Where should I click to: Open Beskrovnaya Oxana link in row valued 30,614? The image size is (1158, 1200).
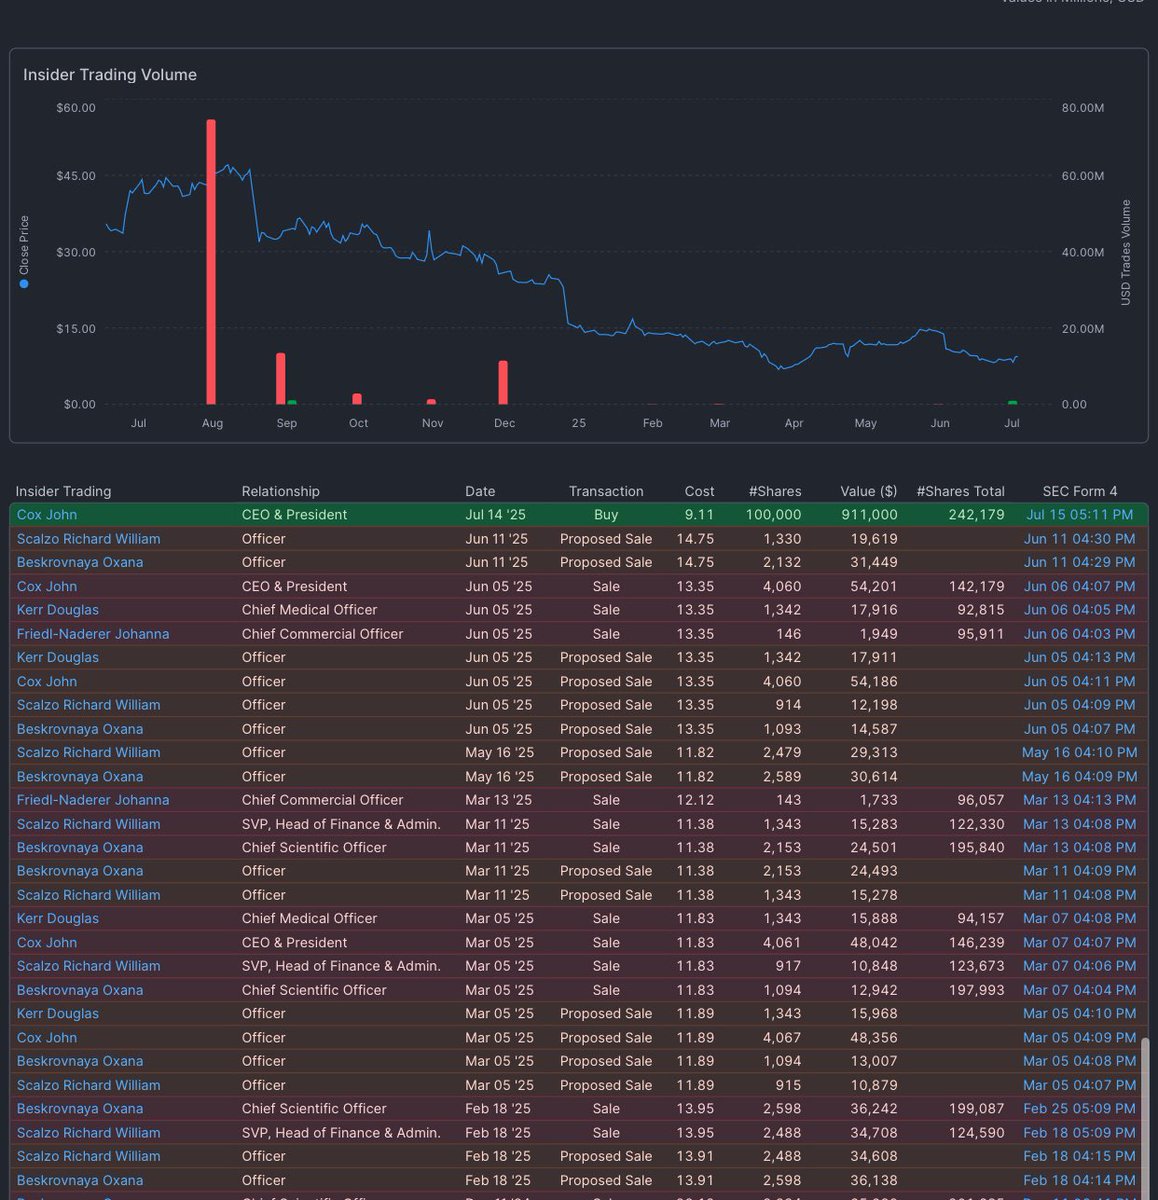[80, 776]
